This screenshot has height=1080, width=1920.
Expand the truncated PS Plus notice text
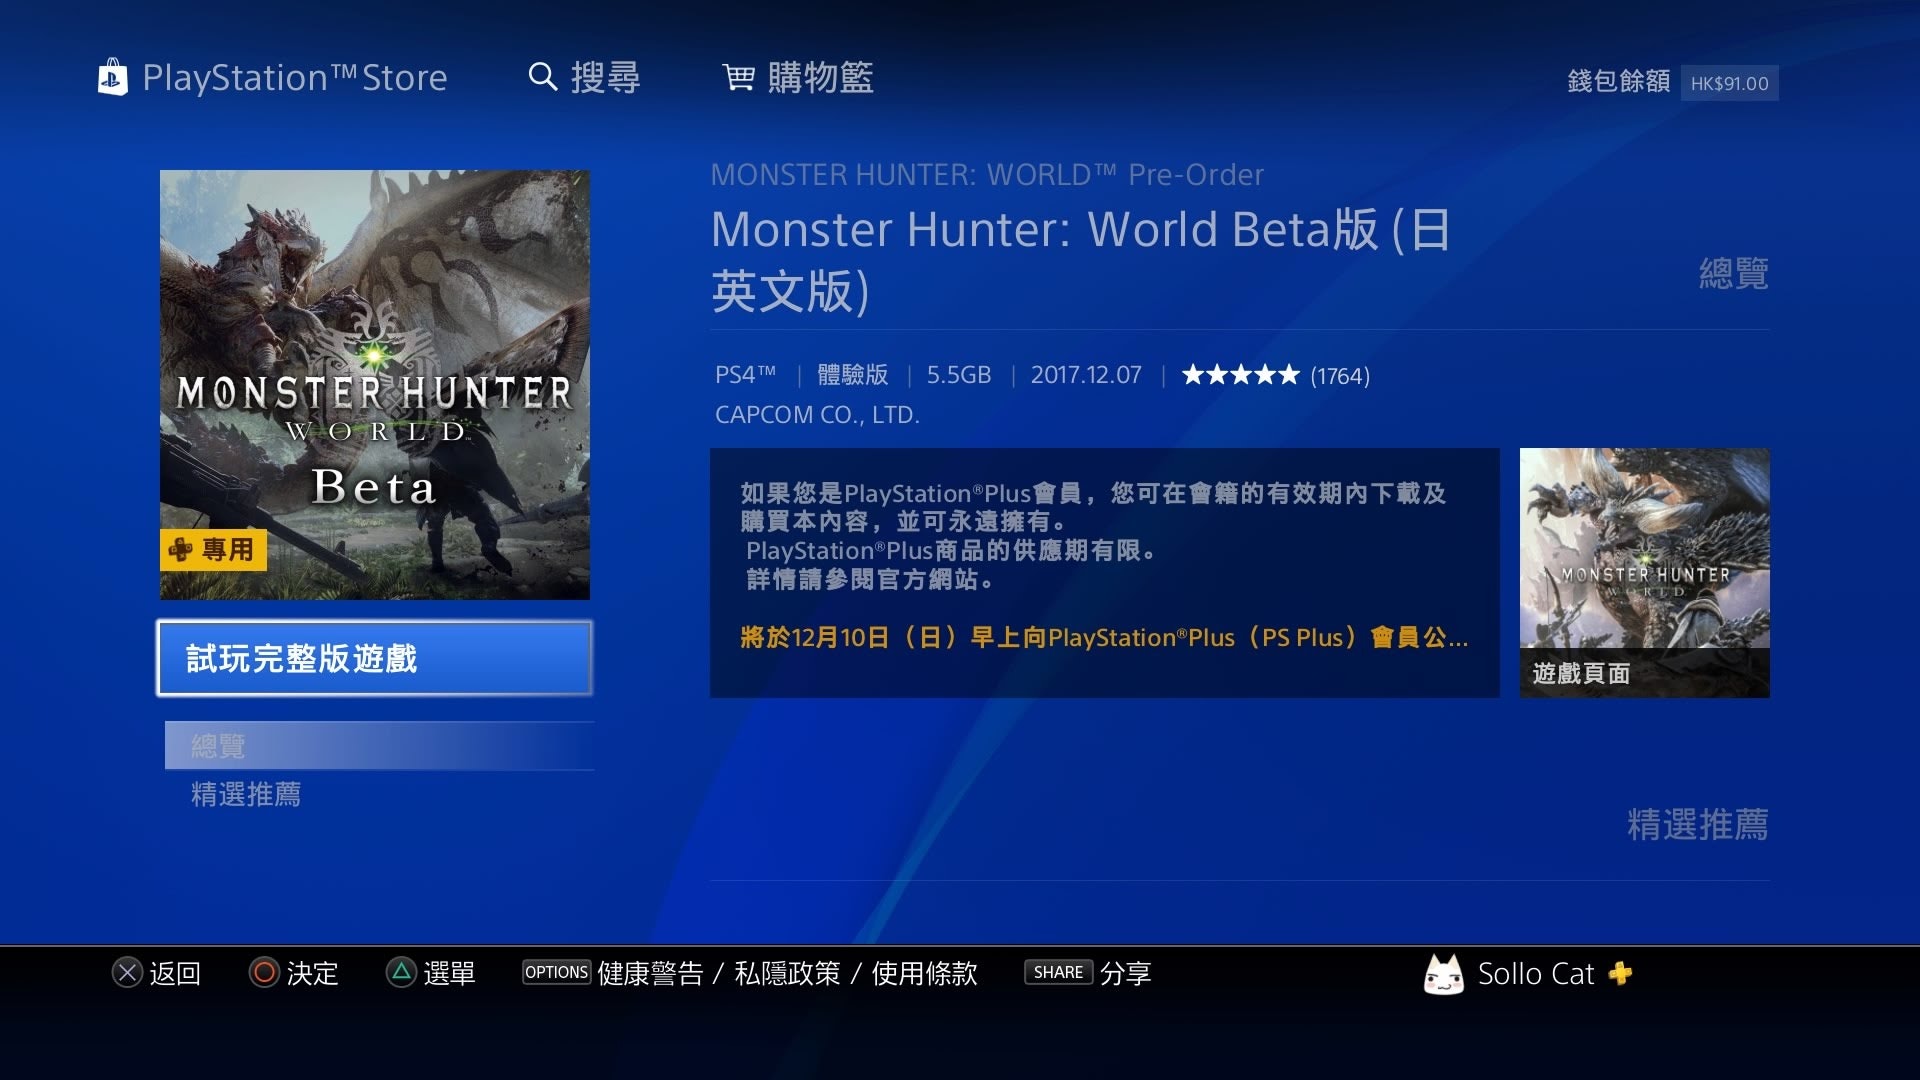pos(1104,637)
